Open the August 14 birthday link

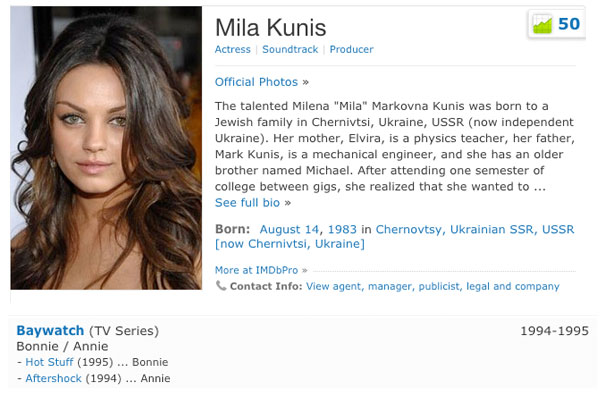pos(289,229)
